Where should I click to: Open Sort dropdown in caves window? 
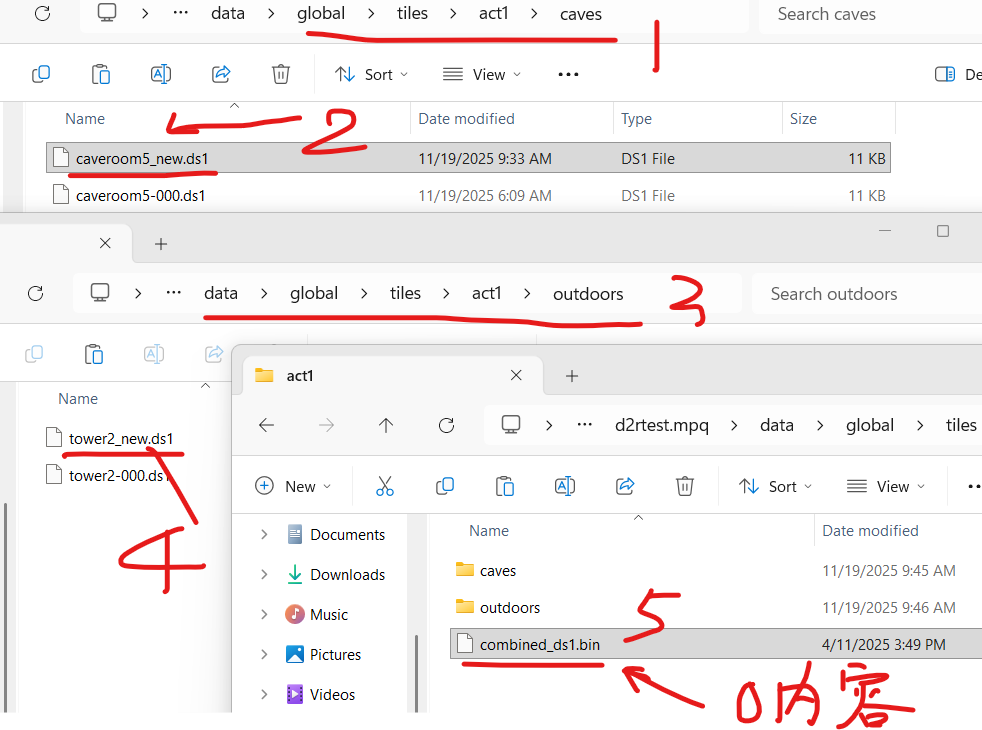pyautogui.click(x=371, y=75)
